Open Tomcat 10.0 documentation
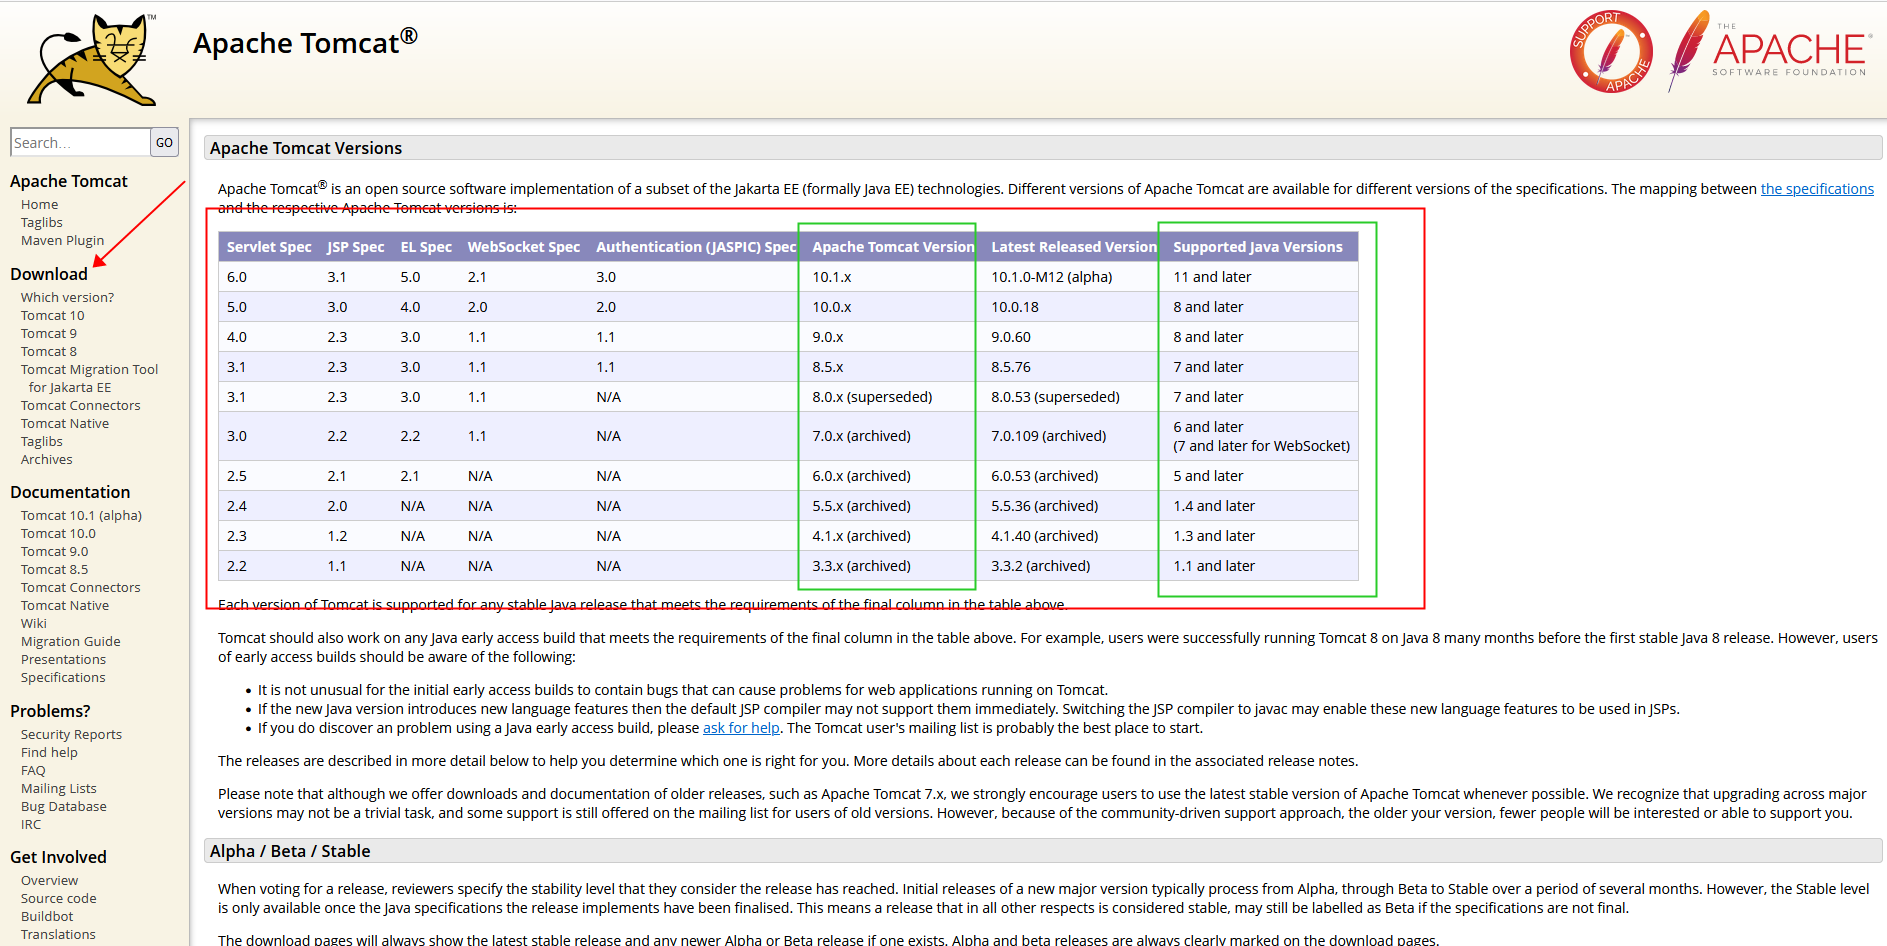Screen dimensions: 1887x946 click(x=59, y=533)
